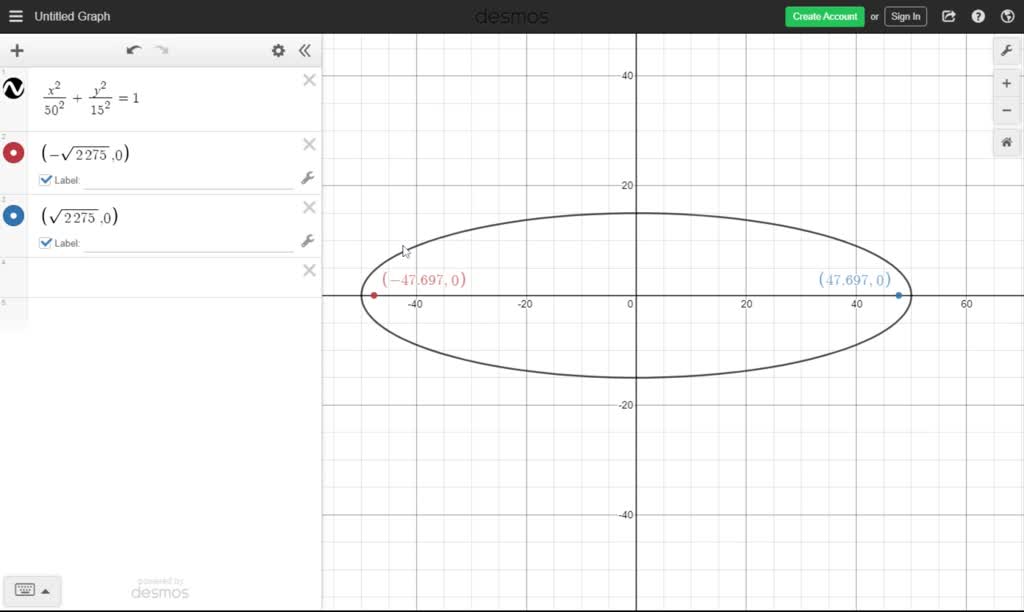
Task: Open the main hamburger menu
Action: [13, 16]
